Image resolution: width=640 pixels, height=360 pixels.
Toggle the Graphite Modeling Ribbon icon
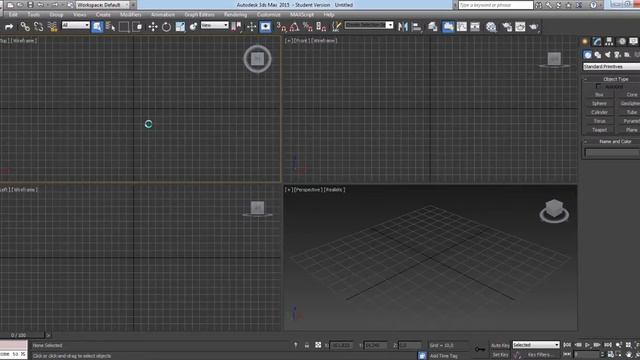tap(448, 27)
